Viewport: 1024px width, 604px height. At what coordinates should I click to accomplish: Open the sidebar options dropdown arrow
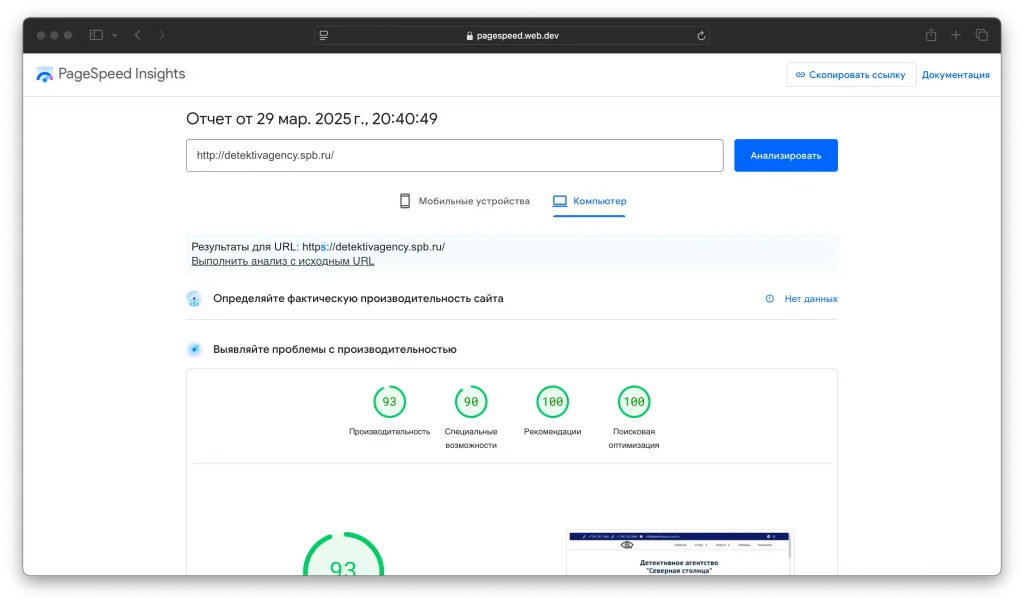click(114, 35)
